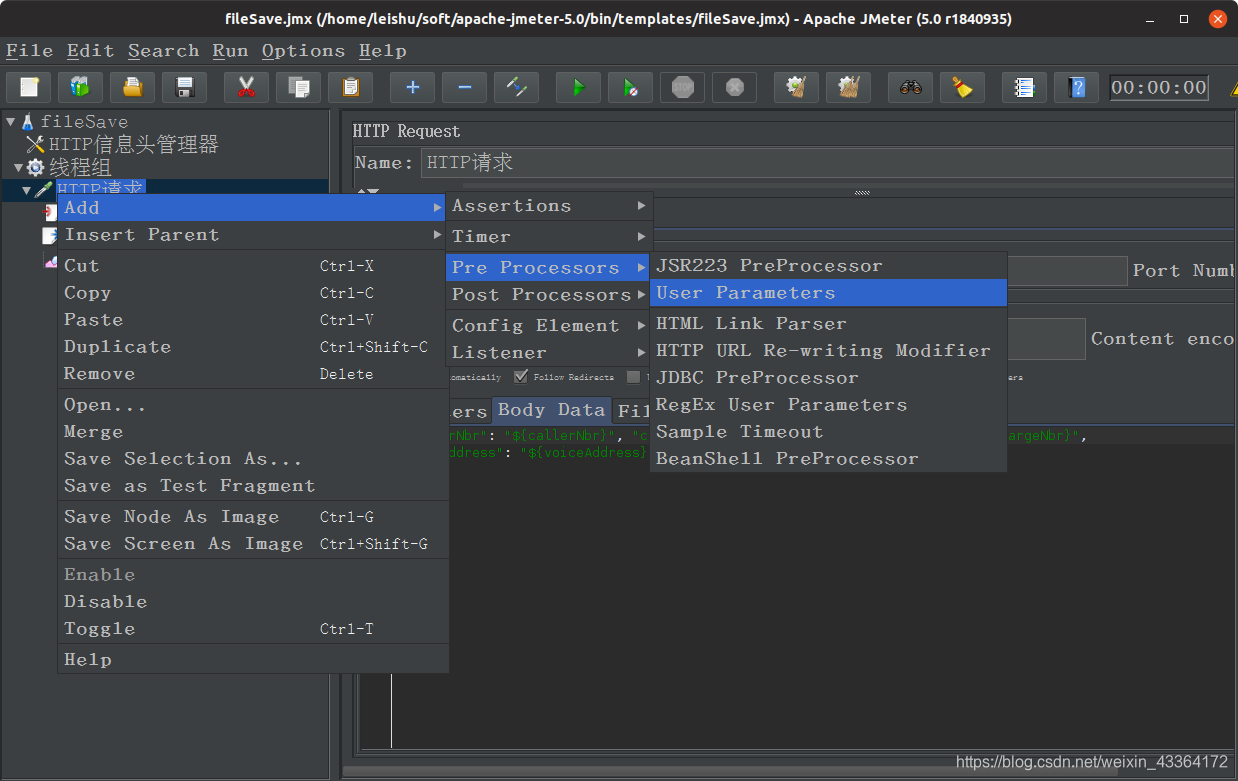
Task: Toggle the Follow Redirects checkbox
Action: pos(521,377)
